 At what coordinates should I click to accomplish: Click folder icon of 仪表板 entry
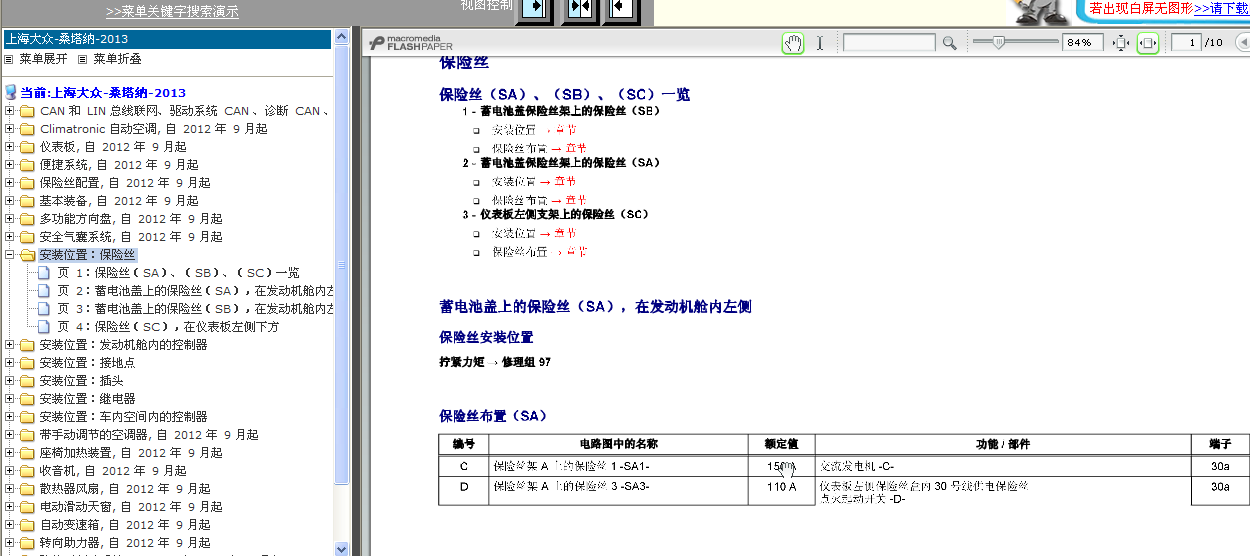(27, 147)
